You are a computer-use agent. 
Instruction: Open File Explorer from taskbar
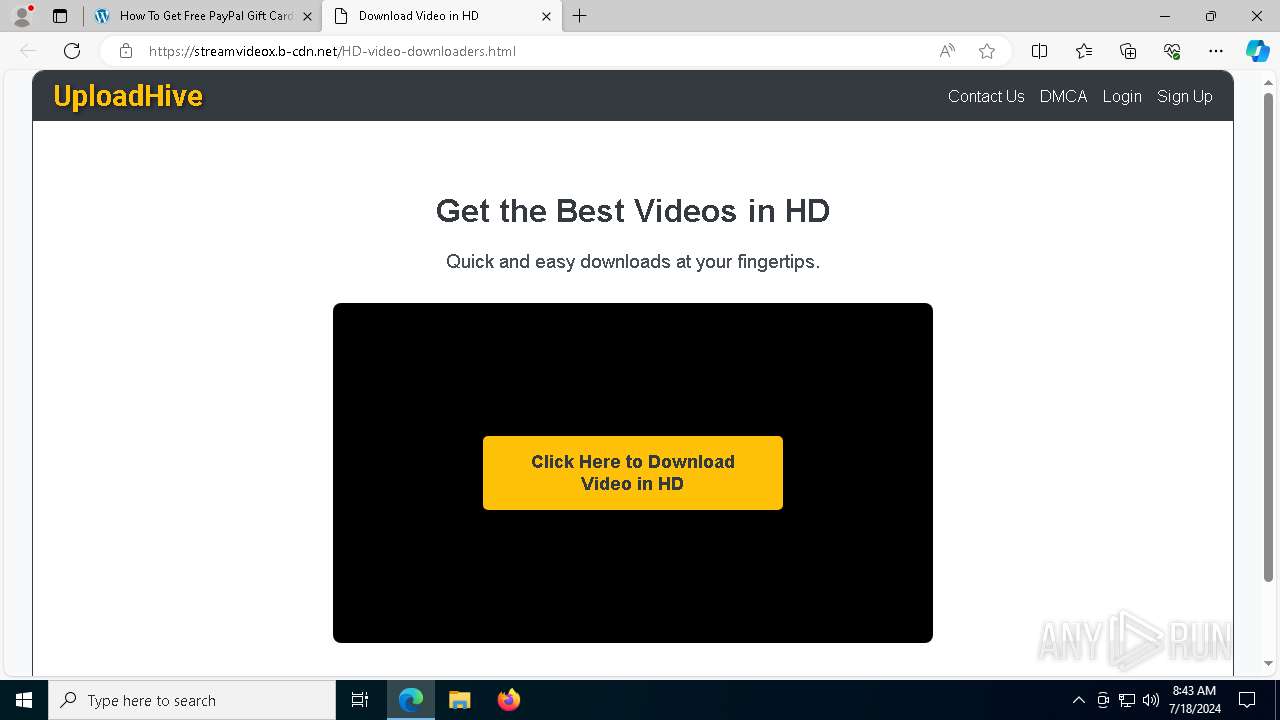coord(460,700)
